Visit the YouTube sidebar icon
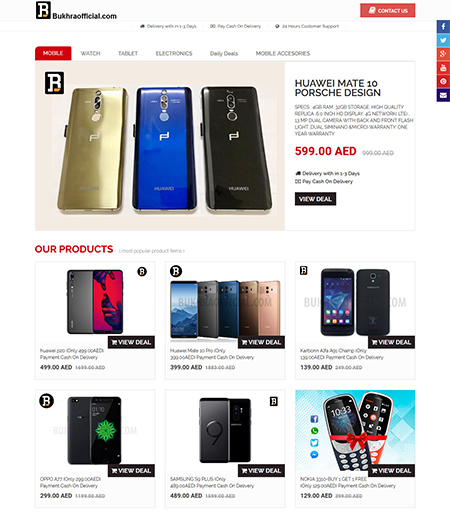This screenshot has height=512, width=450. coord(443,68)
